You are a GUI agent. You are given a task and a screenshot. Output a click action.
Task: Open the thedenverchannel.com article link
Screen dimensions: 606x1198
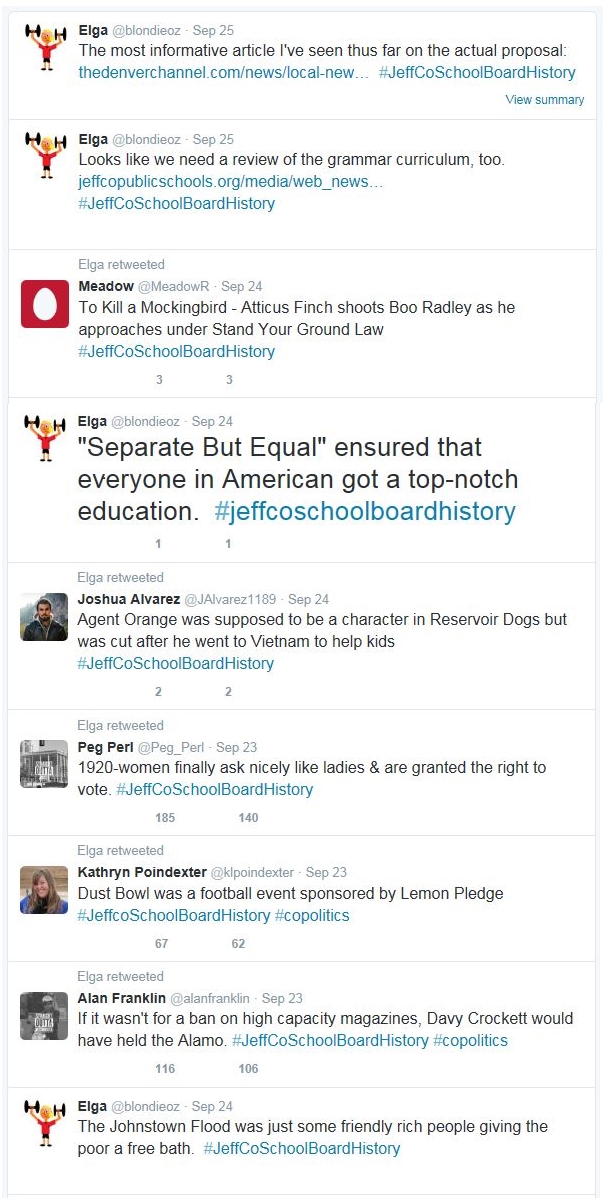(223, 72)
